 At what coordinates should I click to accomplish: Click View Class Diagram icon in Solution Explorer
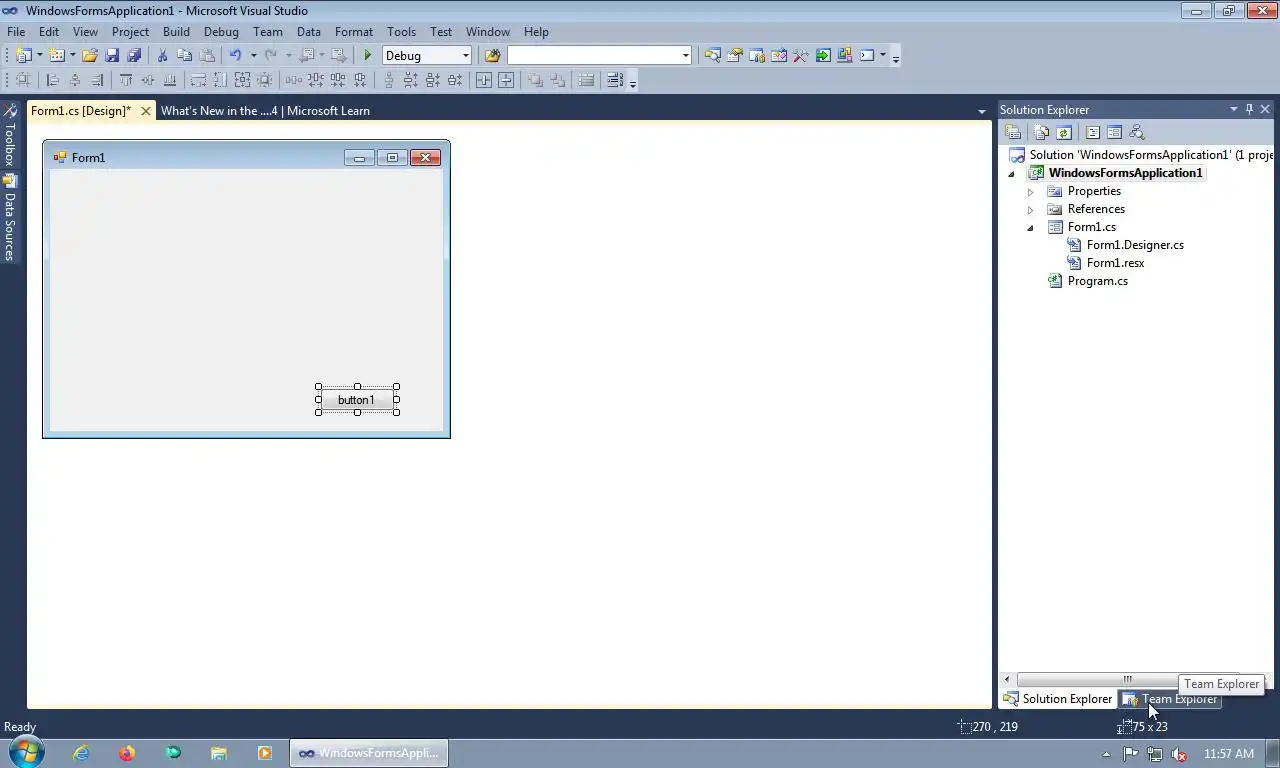1137,132
